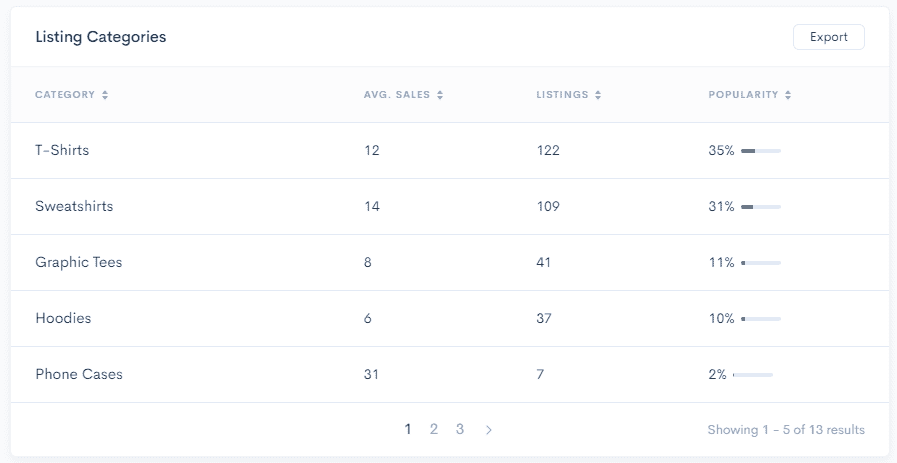897x463 pixels.
Task: Click Phone Cases 2% popularity bar
Action: 753,375
